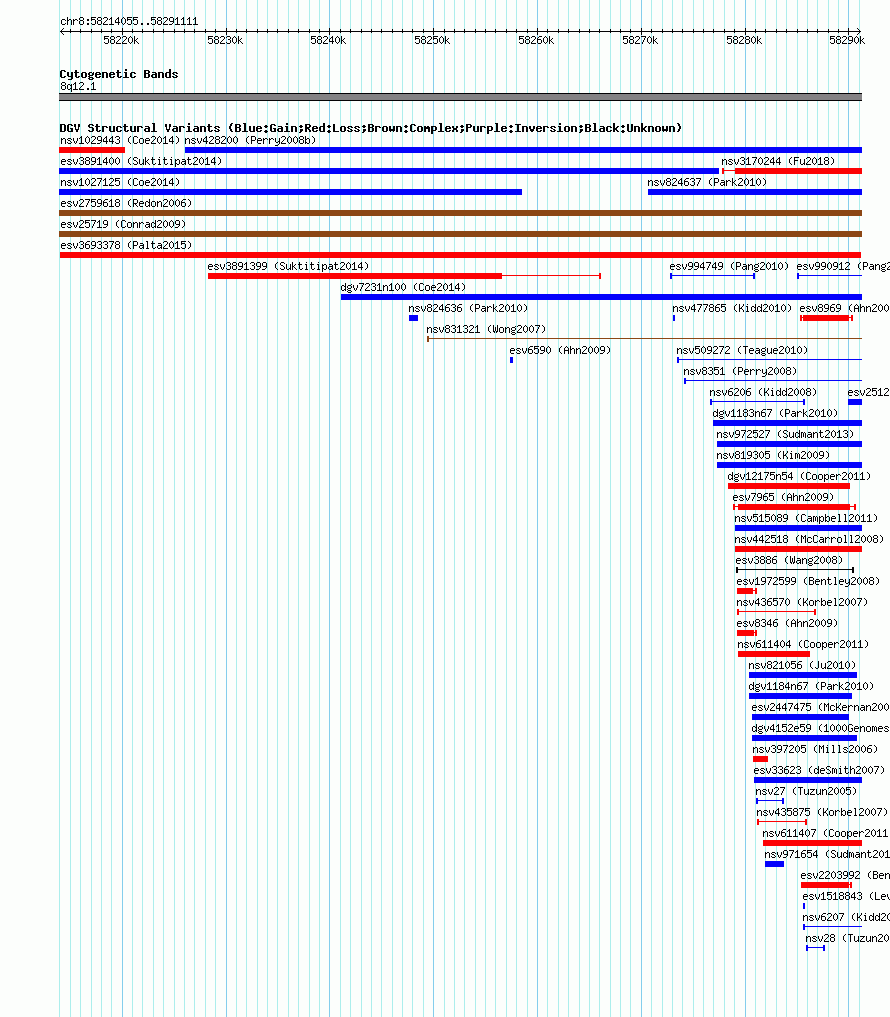Click the dgv12175n54 (Cooper2011) label

coord(799,476)
